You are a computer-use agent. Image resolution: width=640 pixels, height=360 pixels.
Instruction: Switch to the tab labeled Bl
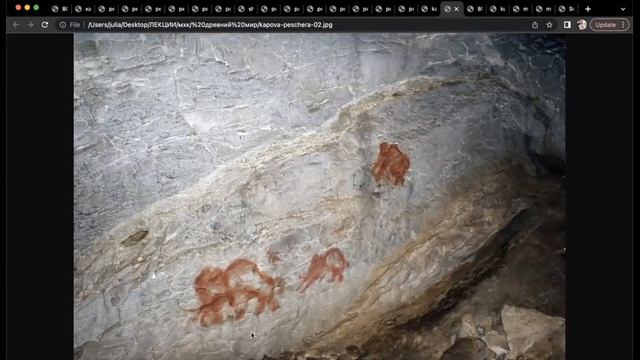pos(475,9)
